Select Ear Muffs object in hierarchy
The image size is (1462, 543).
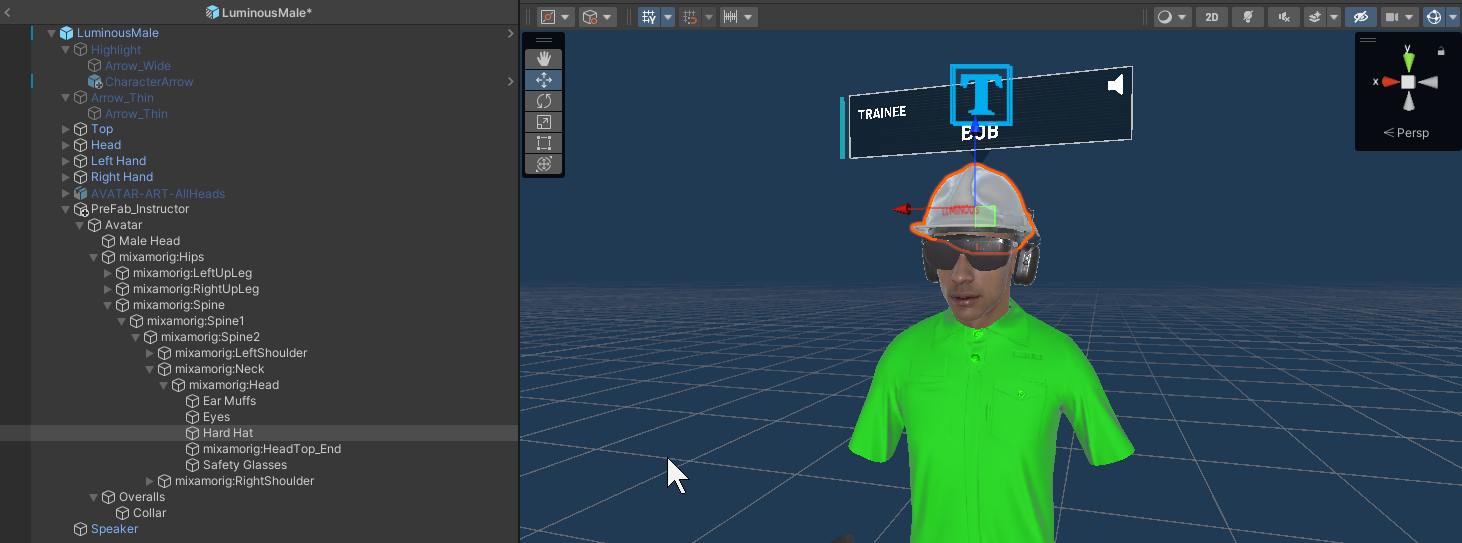[229, 401]
